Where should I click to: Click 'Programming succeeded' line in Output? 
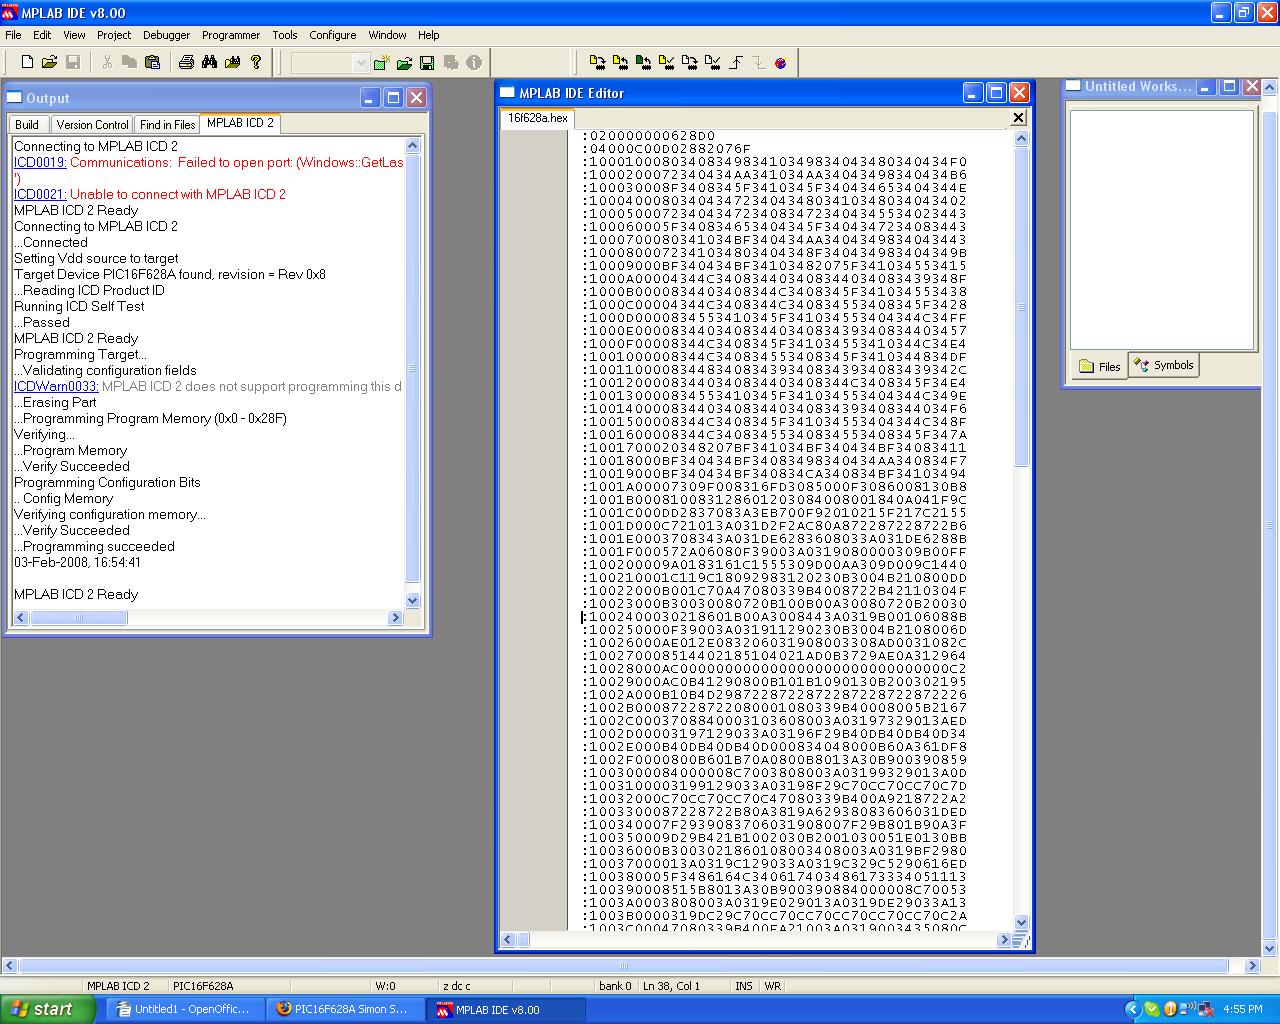tap(94, 546)
